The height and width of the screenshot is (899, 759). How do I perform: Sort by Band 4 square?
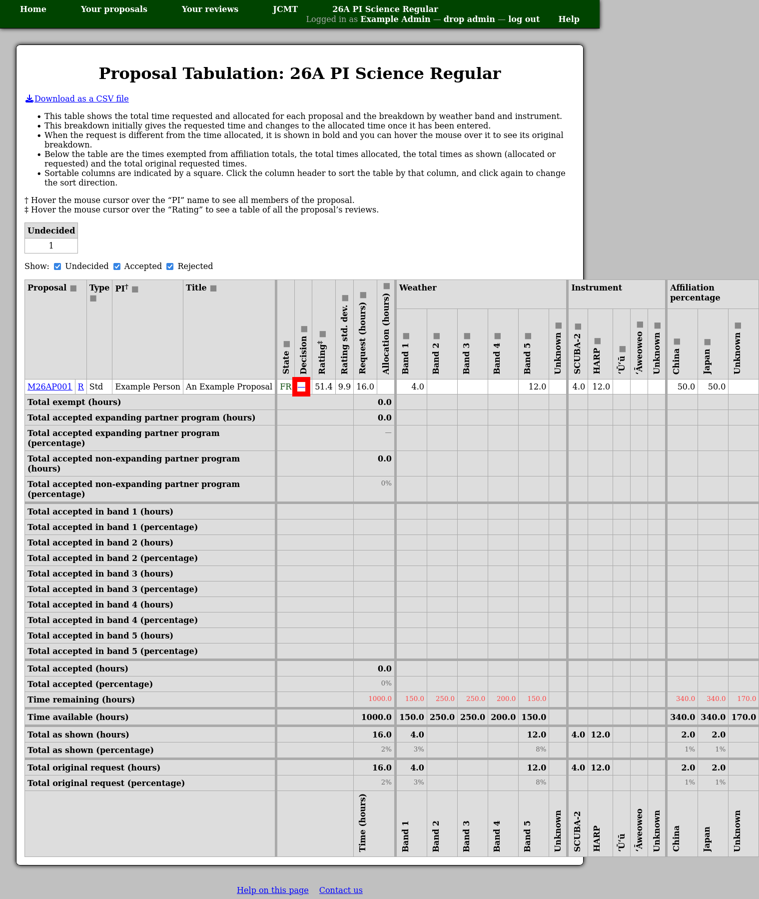pyautogui.click(x=498, y=336)
